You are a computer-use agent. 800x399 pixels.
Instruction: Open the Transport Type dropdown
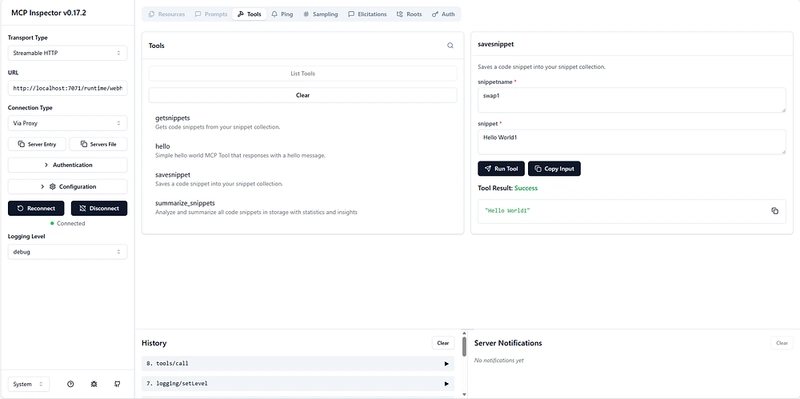pyautogui.click(x=67, y=53)
